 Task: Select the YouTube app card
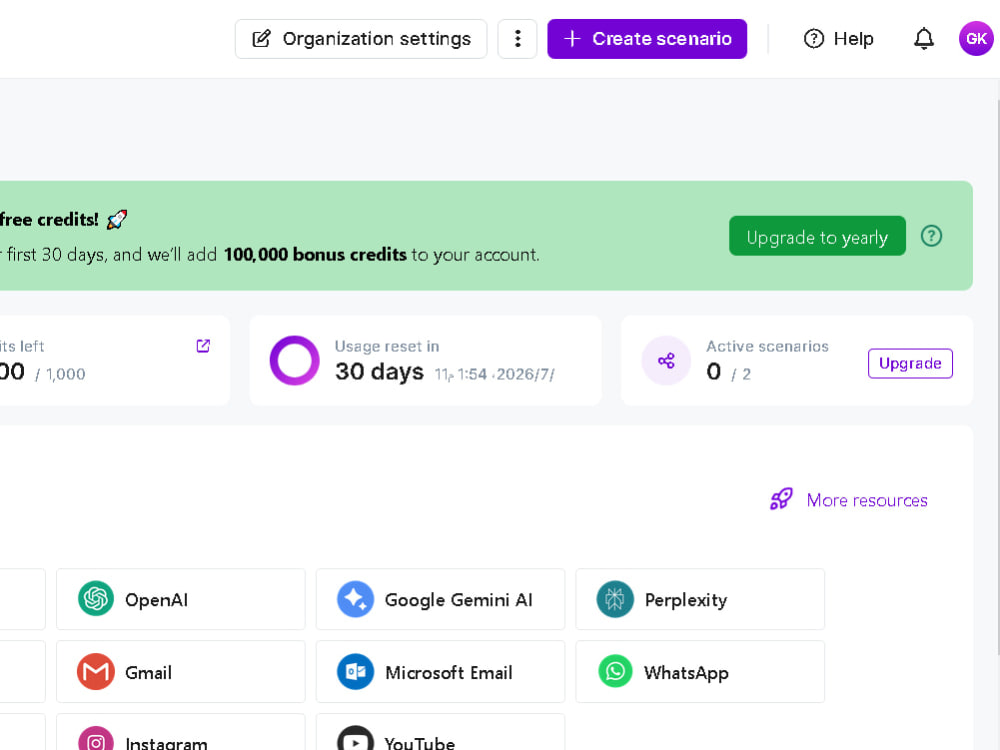[440, 732]
